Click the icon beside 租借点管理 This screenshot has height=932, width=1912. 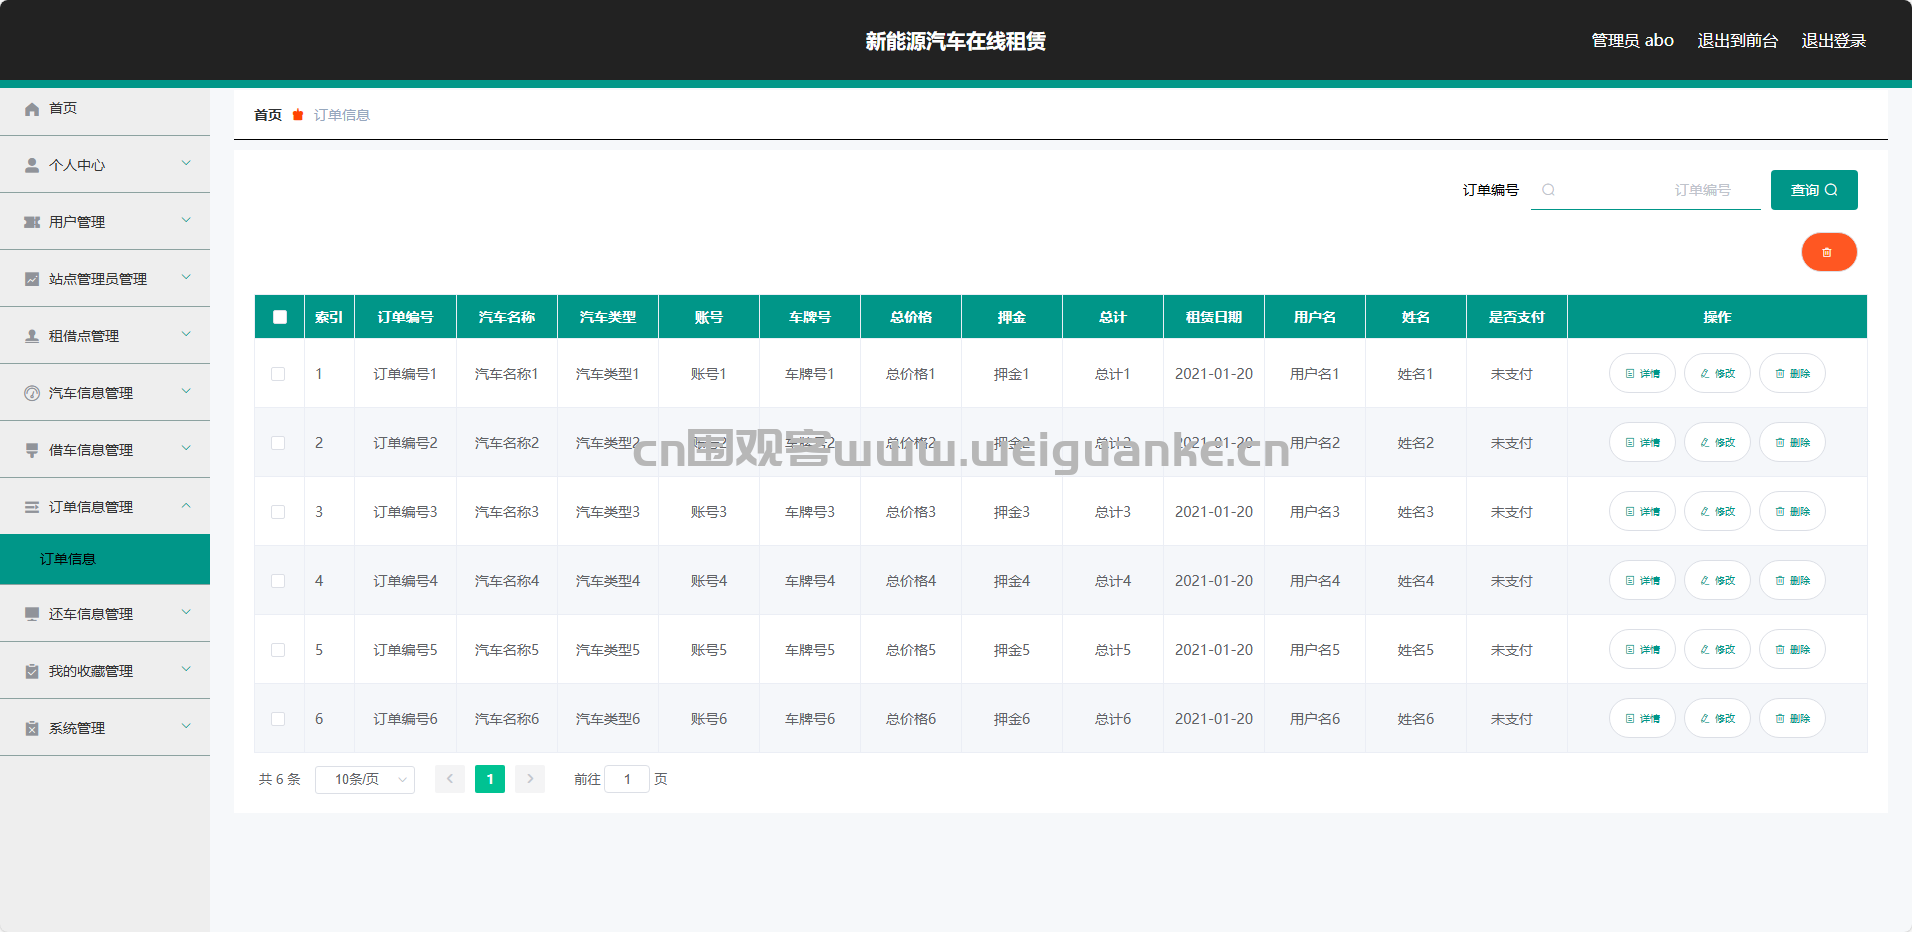[x=32, y=336]
